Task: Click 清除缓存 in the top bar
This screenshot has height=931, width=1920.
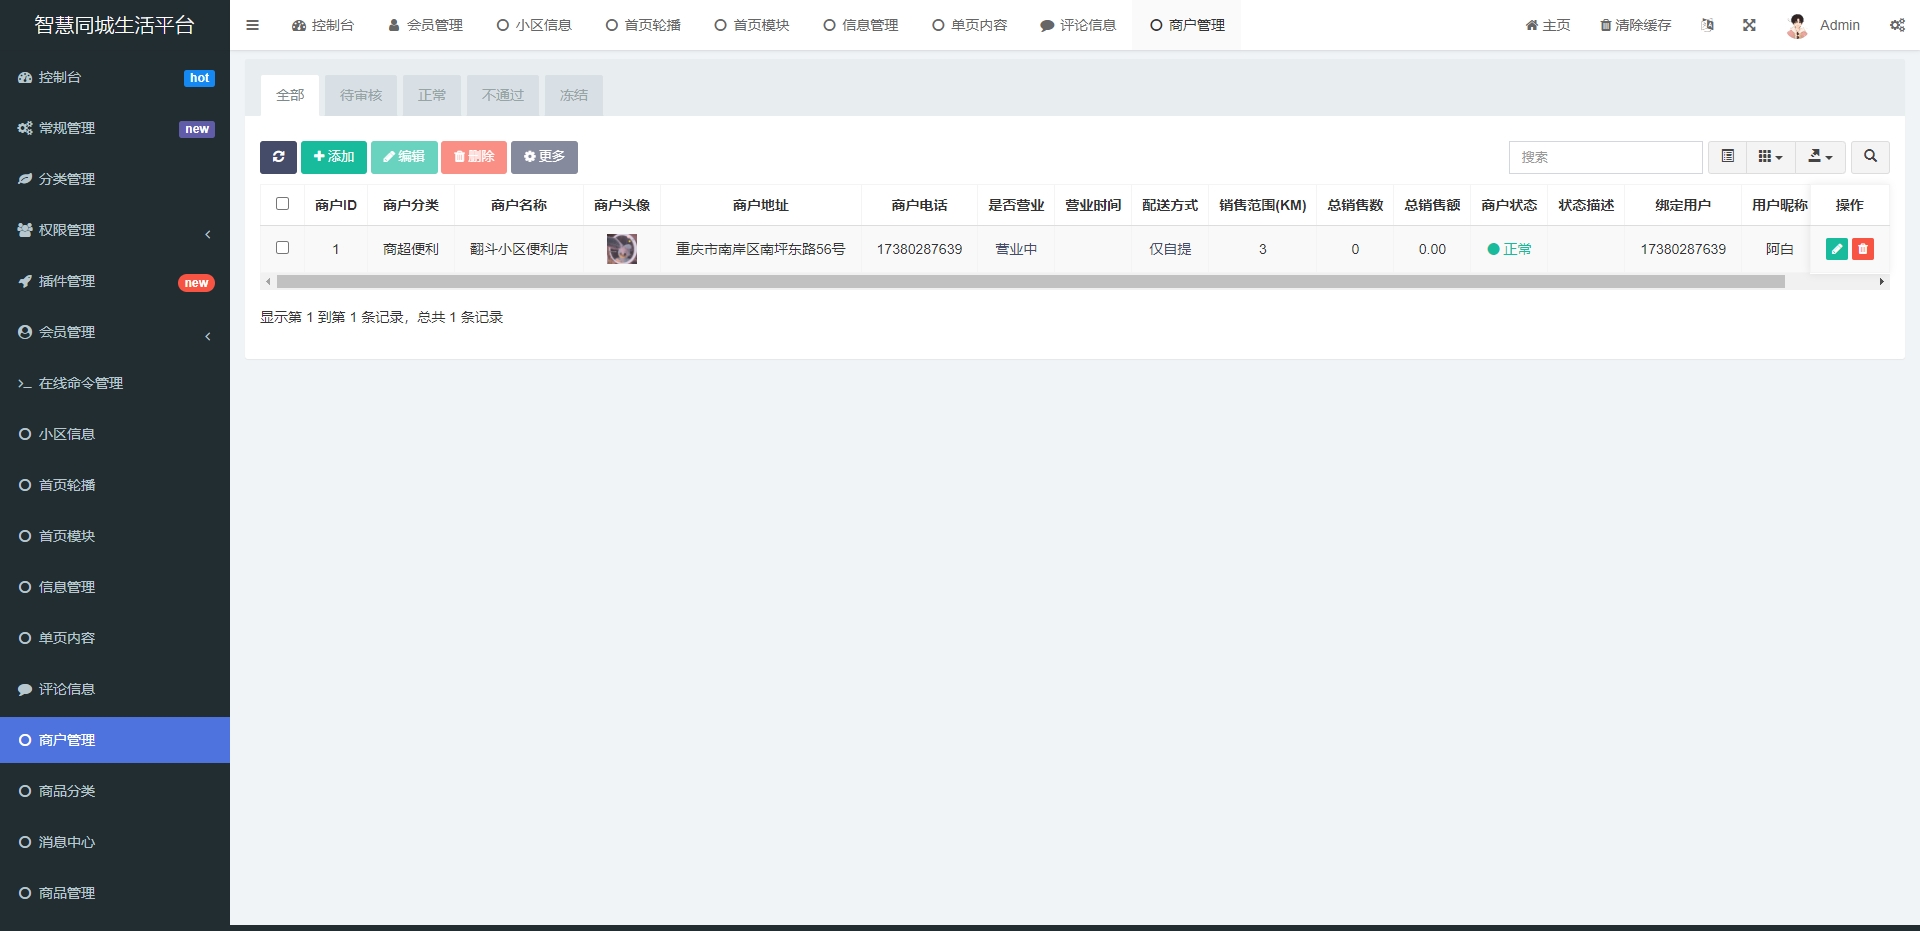Action: [x=1635, y=25]
